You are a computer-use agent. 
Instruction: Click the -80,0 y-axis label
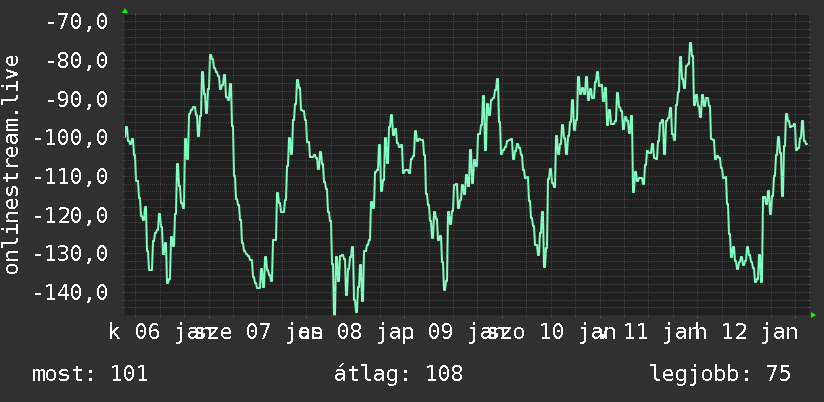click(x=77, y=60)
